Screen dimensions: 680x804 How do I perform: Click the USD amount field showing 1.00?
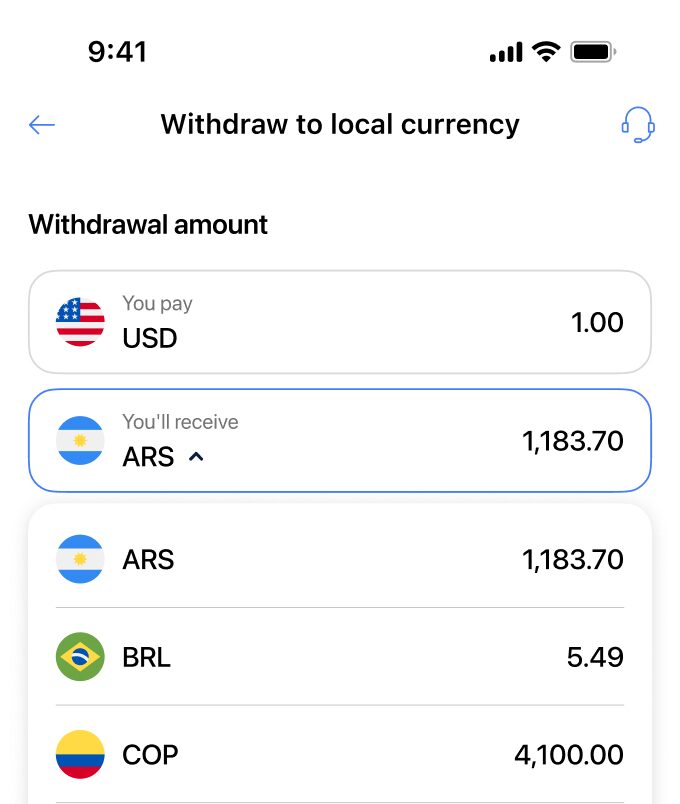(597, 321)
